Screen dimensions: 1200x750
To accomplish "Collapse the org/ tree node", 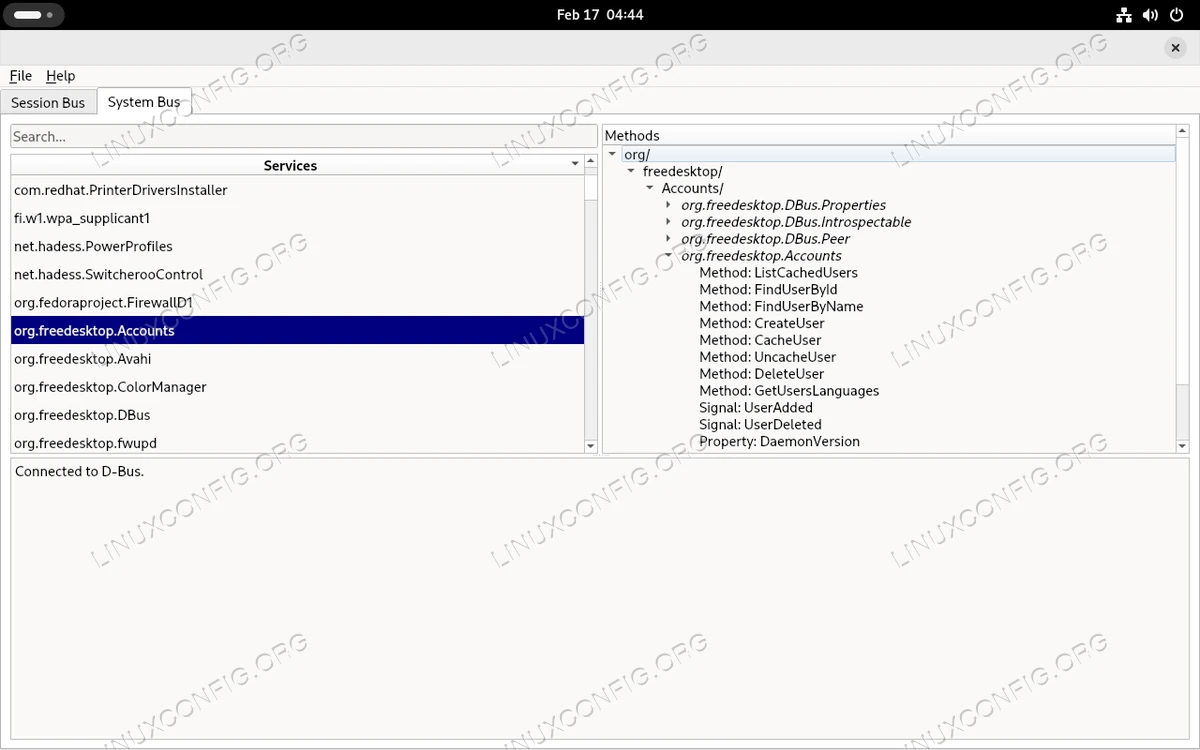I will [x=612, y=154].
